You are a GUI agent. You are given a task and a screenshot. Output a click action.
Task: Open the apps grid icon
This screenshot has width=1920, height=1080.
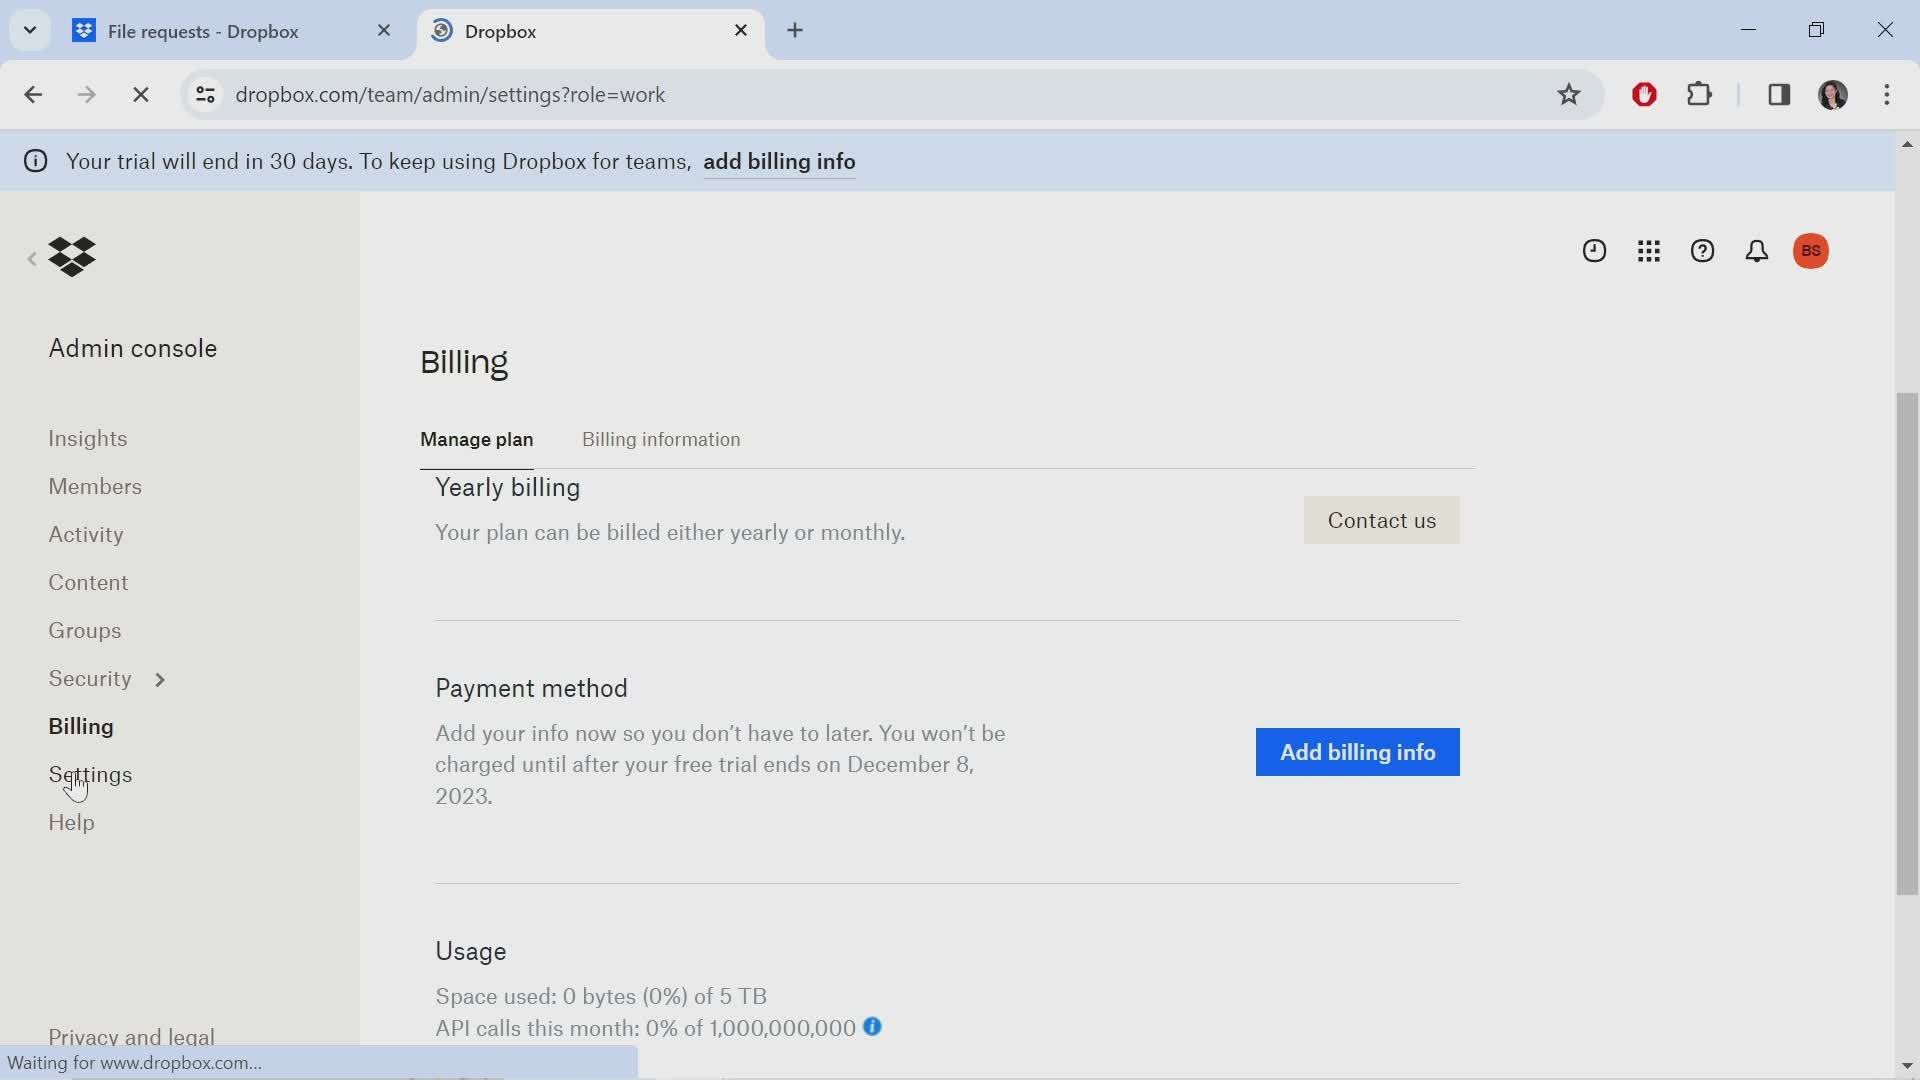tap(1648, 251)
